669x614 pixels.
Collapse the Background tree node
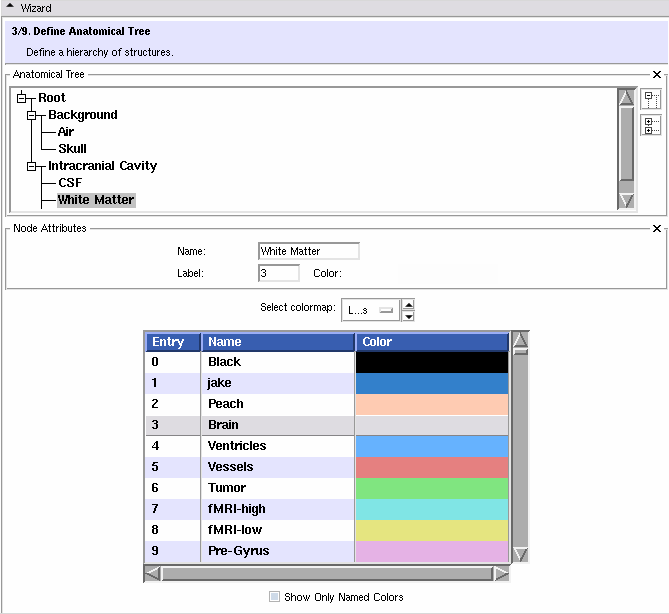tap(33, 115)
